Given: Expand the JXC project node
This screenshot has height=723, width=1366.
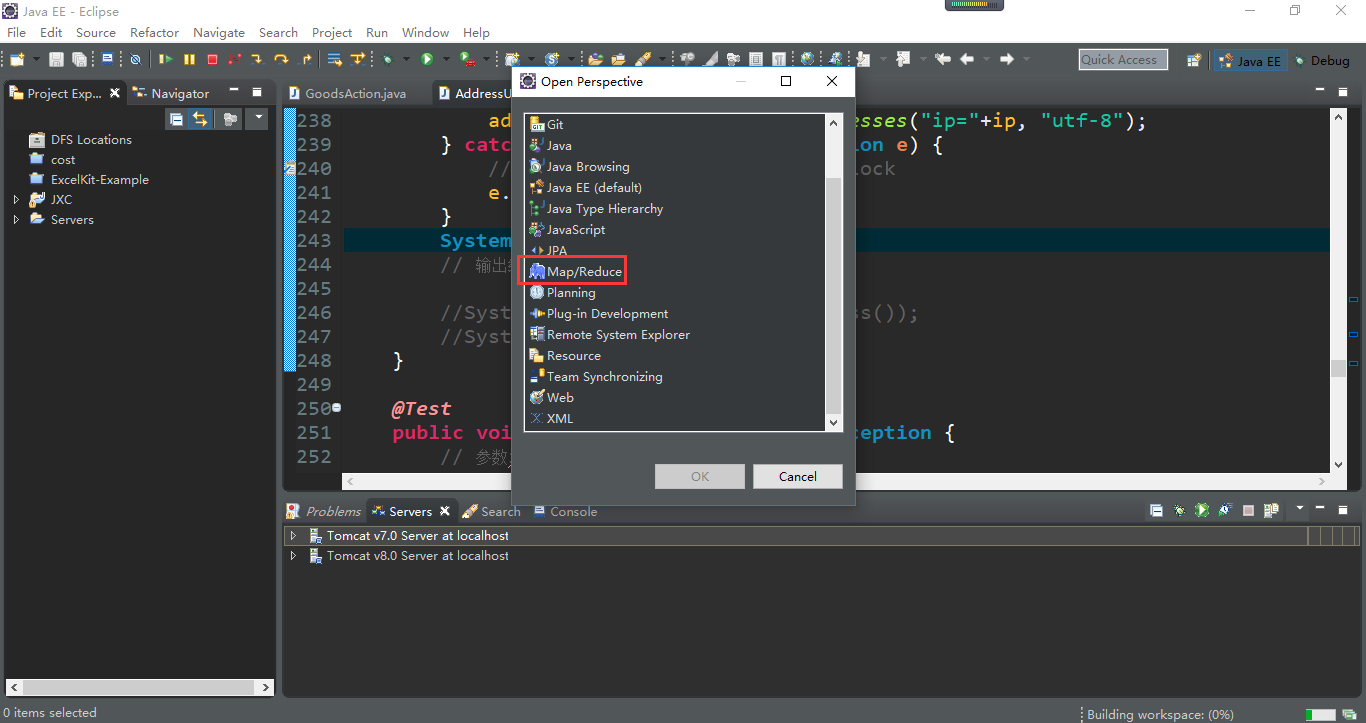Looking at the screenshot, I should tap(16, 200).
